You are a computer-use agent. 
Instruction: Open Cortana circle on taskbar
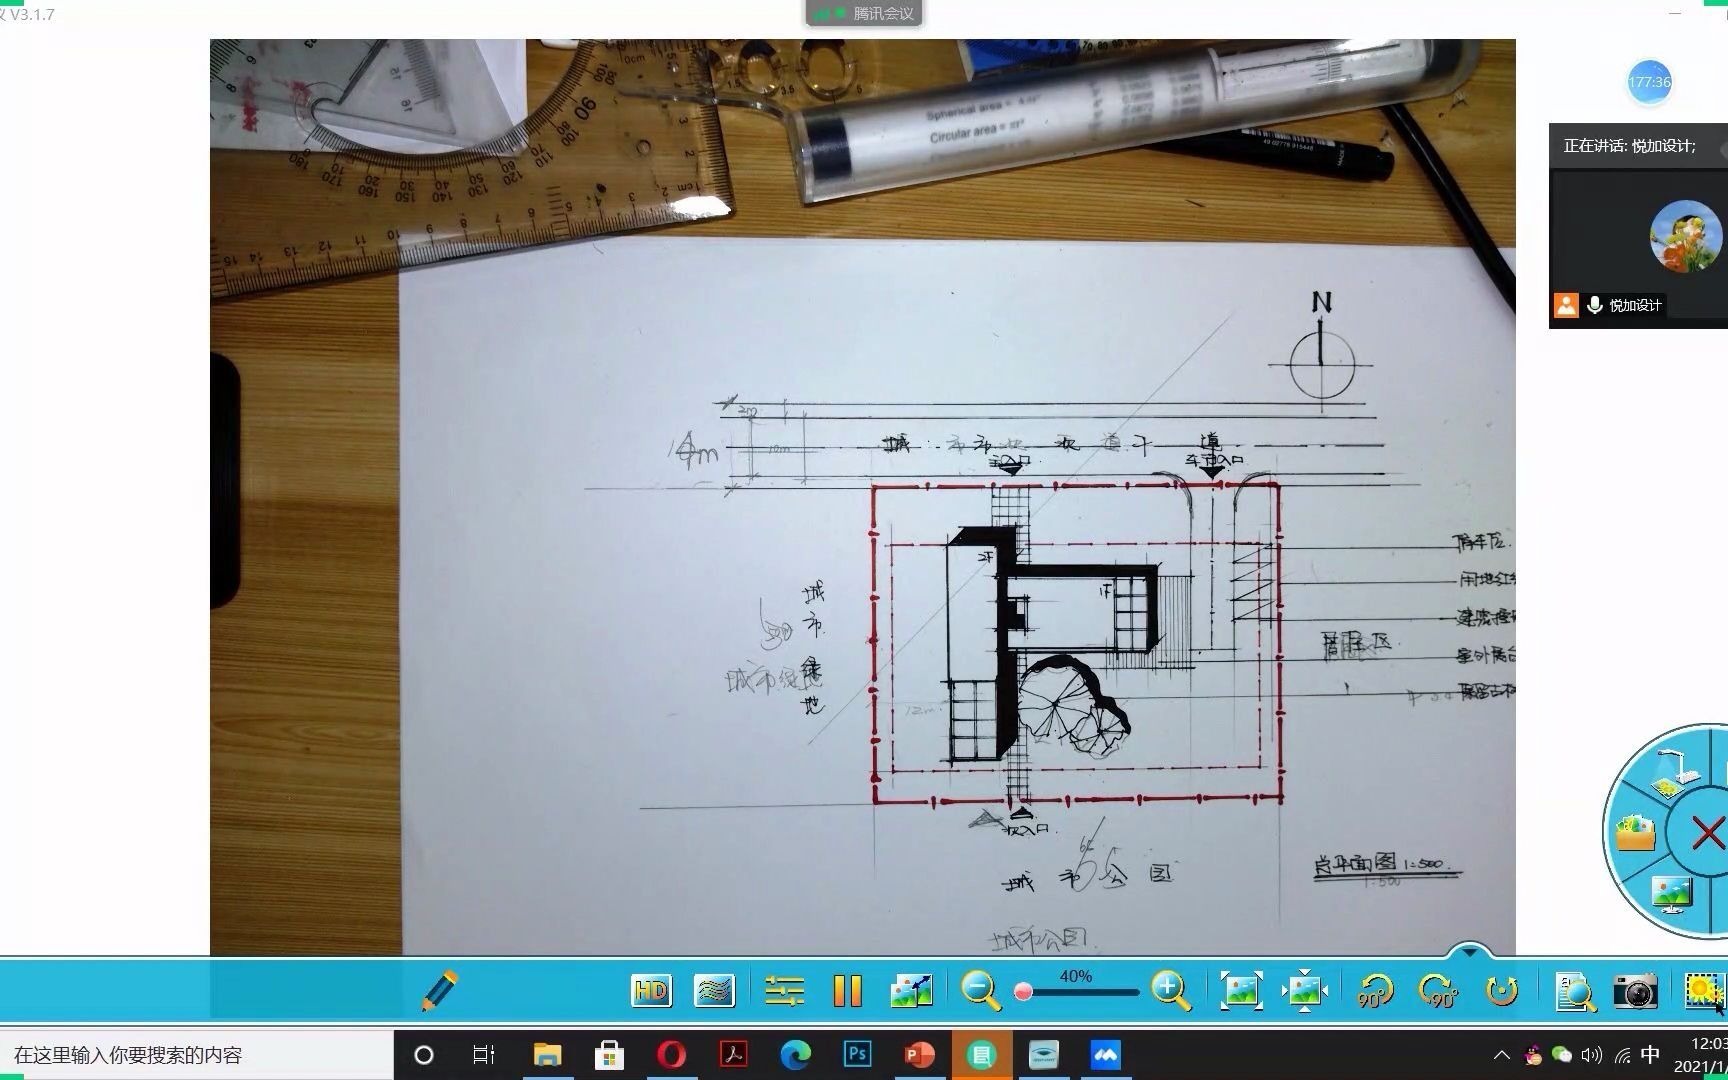[423, 1055]
